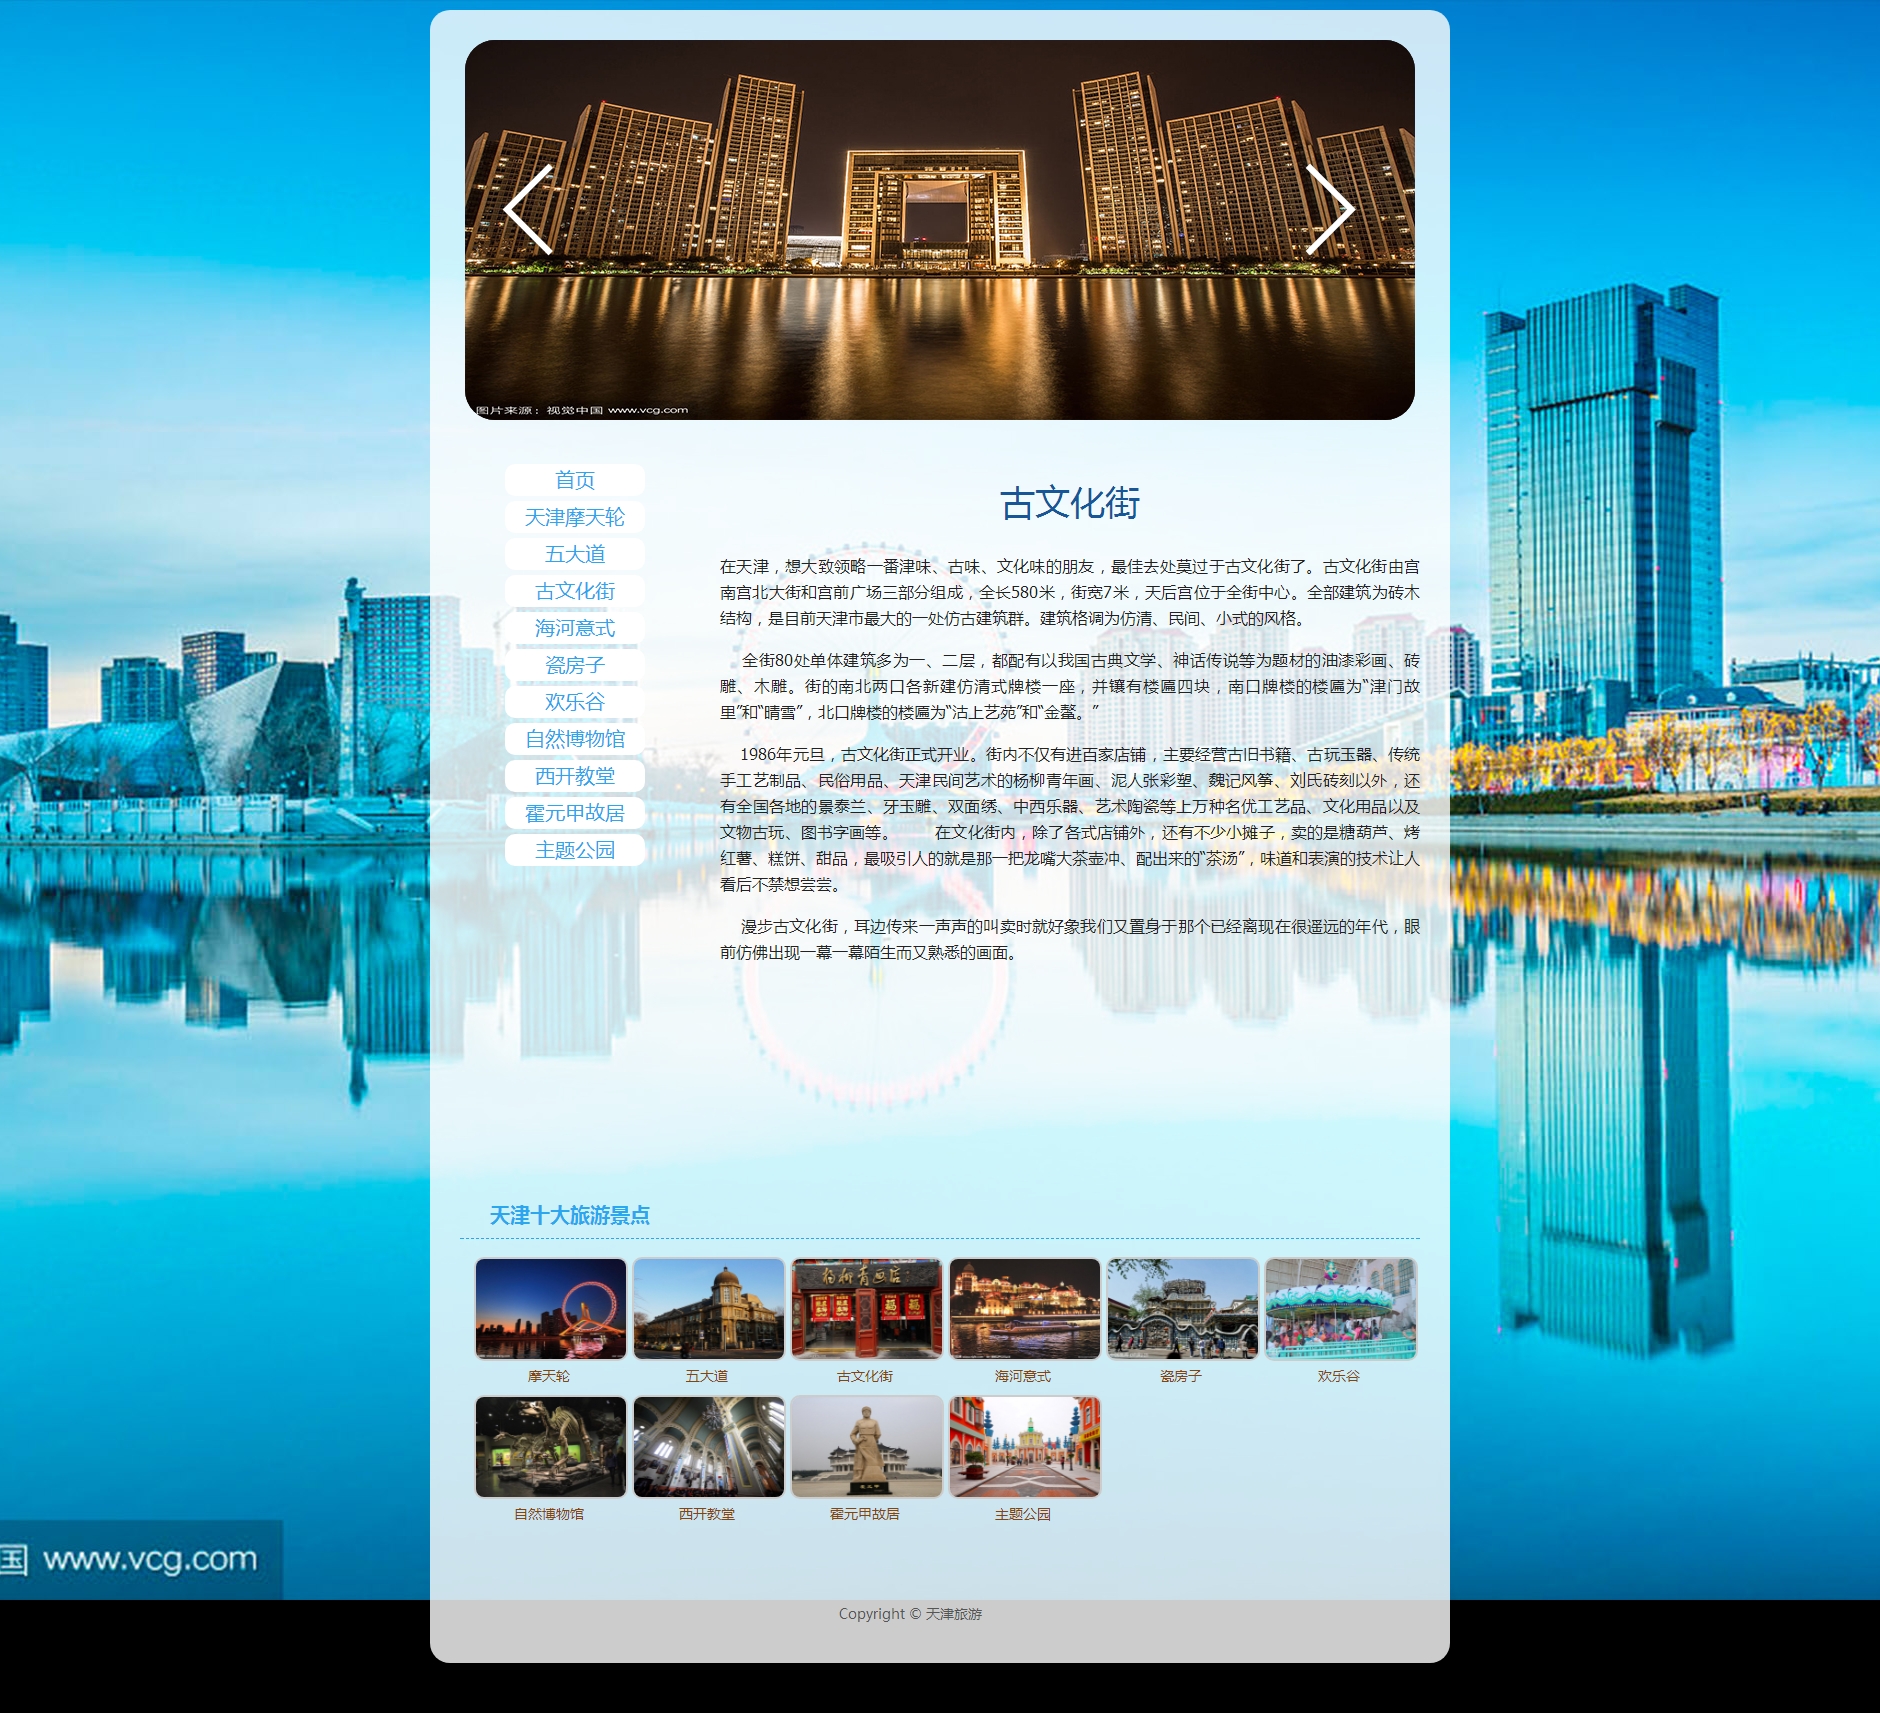Open the 欢乐谷 carousel thumbnail
Viewport: 1880px width, 1713px height.
pyautogui.click(x=1341, y=1308)
